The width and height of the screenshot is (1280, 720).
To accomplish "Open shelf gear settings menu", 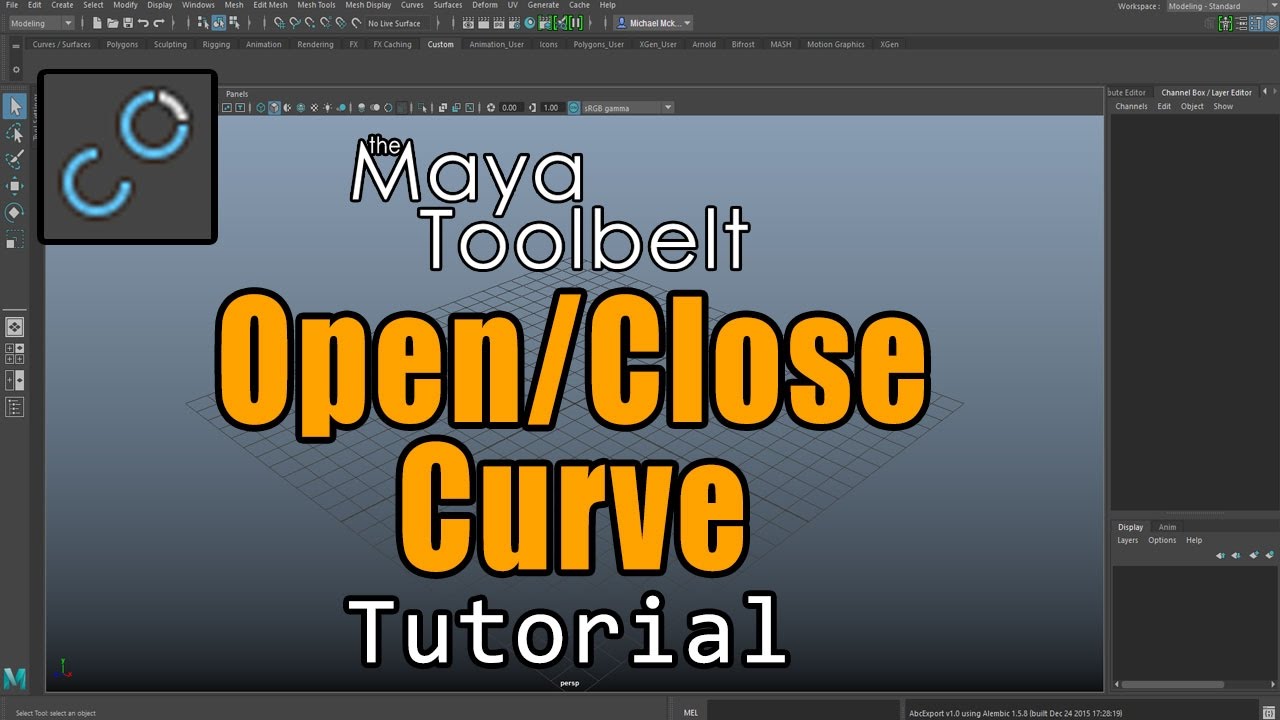I will [x=15, y=69].
